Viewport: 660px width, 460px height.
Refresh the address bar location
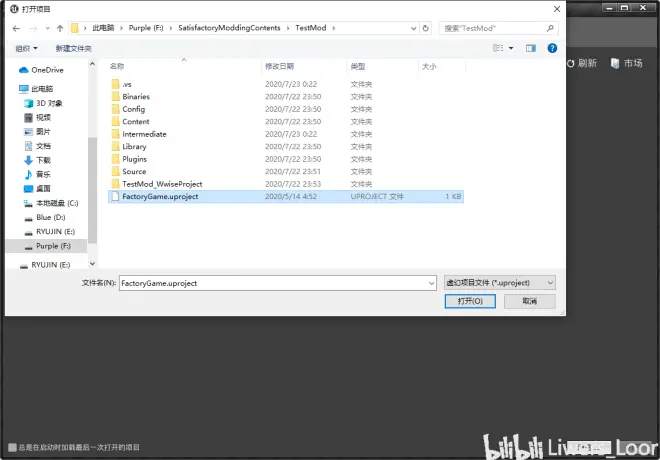[426, 28]
